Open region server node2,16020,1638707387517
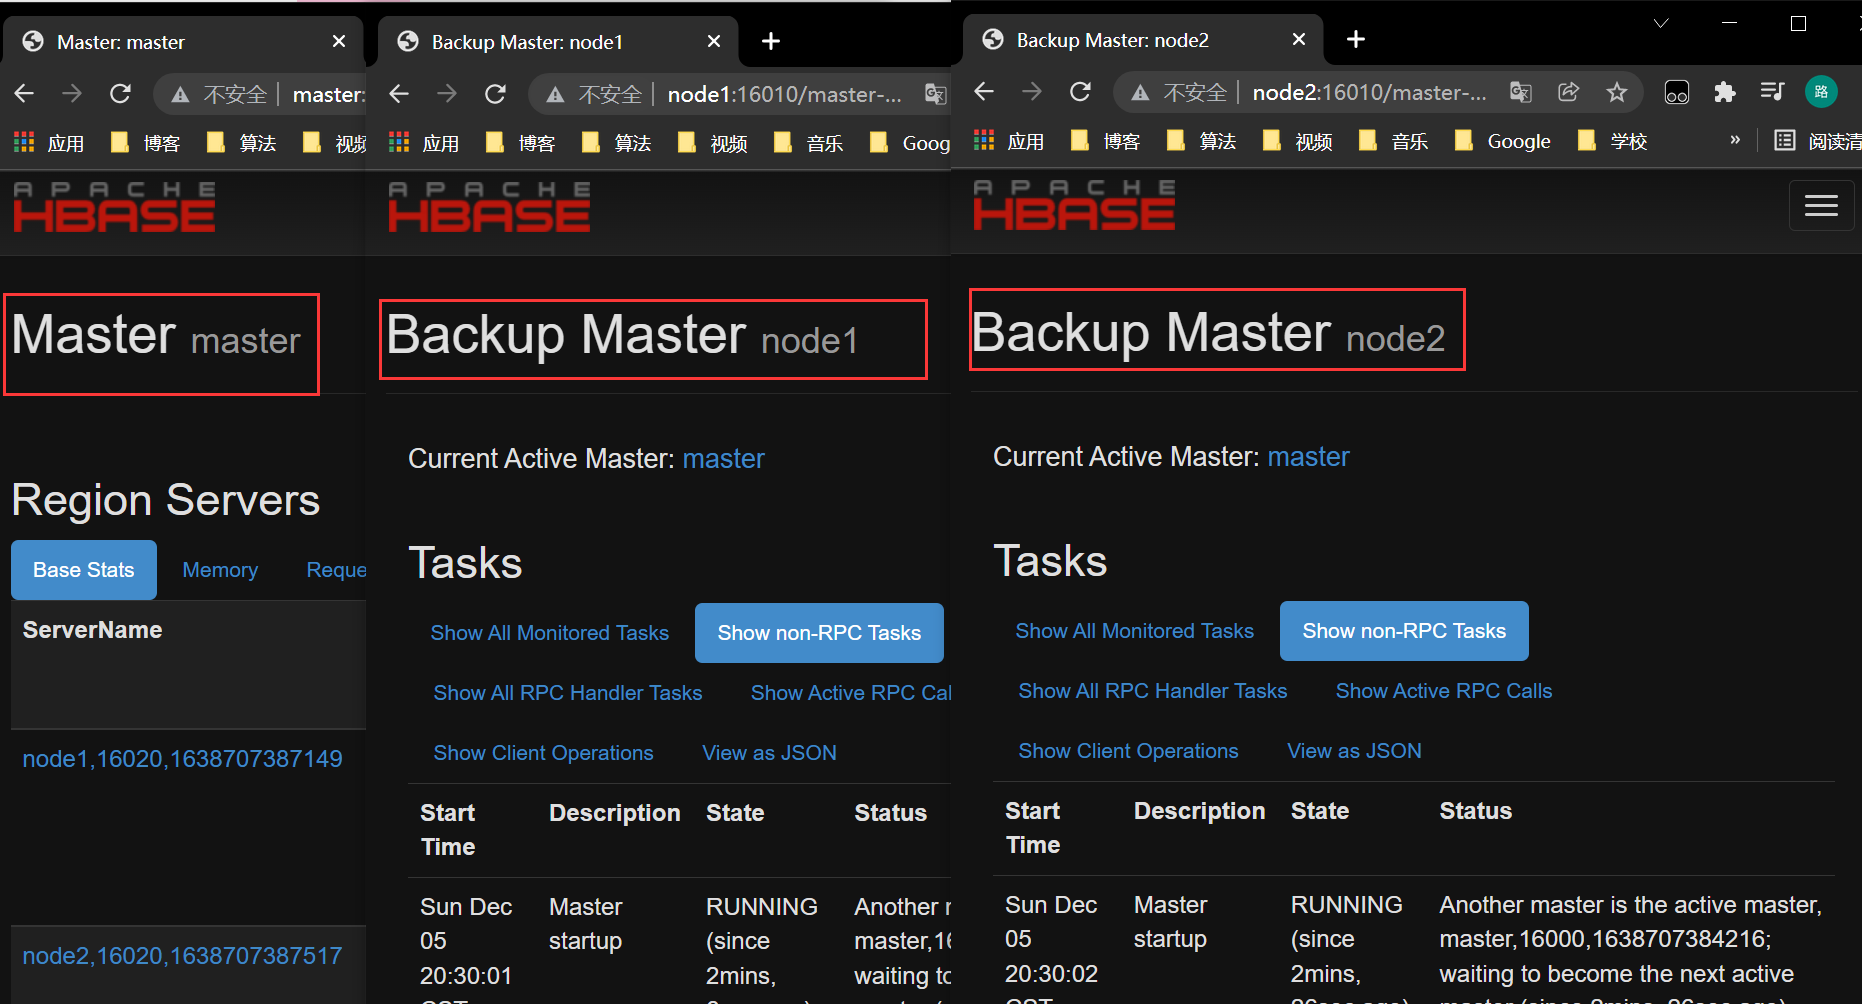This screenshot has height=1004, width=1862. [x=183, y=956]
